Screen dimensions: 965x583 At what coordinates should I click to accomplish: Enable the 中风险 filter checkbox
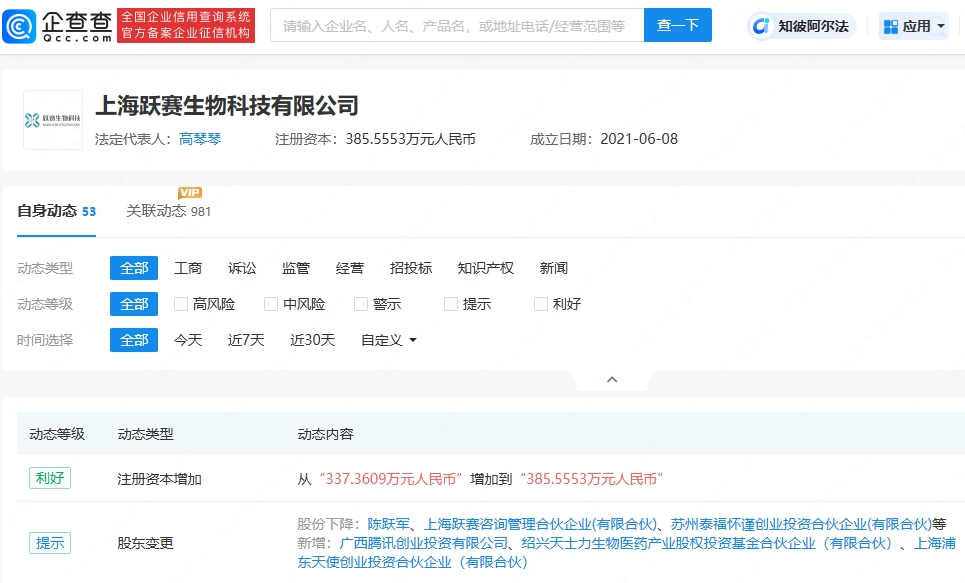[271, 304]
